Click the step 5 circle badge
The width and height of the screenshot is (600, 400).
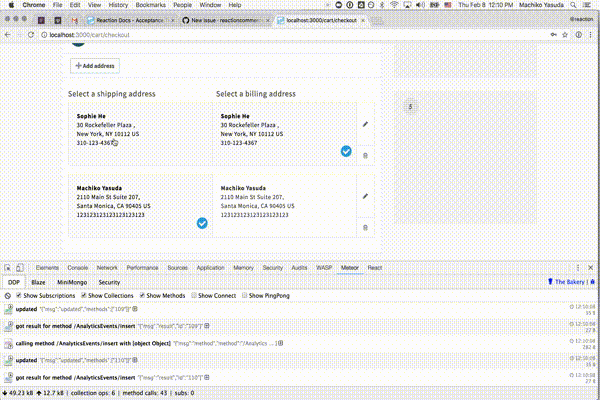(x=410, y=107)
